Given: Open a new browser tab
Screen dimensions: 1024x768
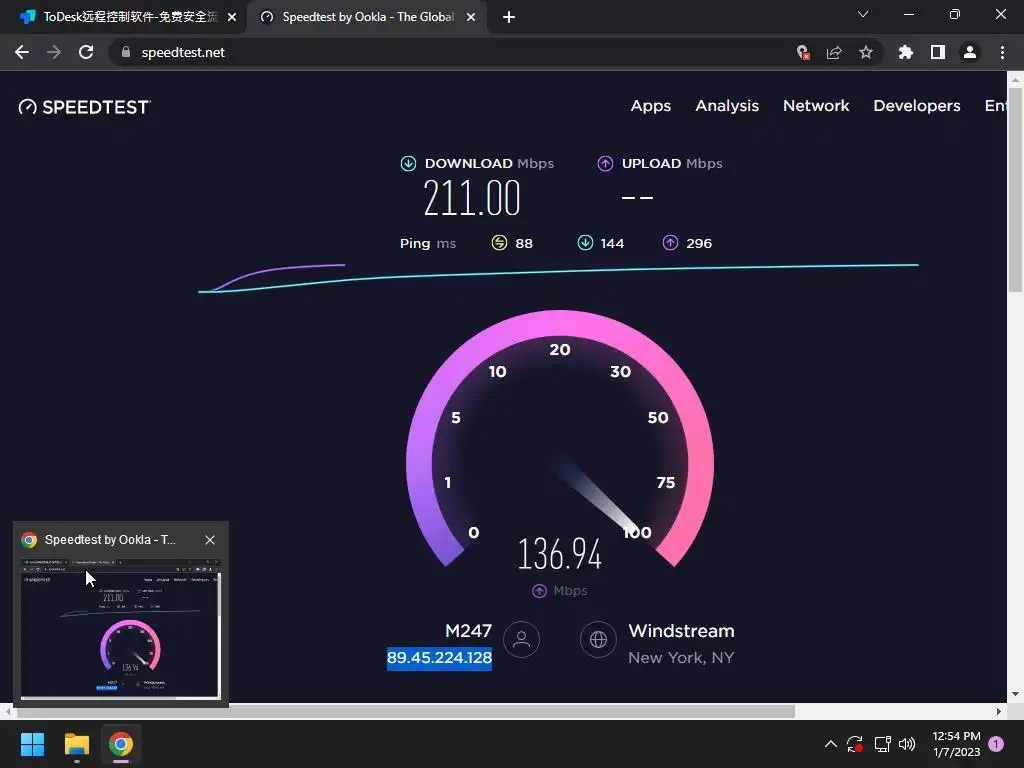Looking at the screenshot, I should point(509,18).
